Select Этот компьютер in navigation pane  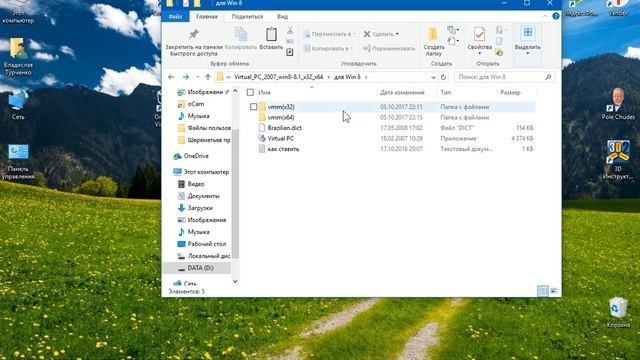(x=206, y=172)
